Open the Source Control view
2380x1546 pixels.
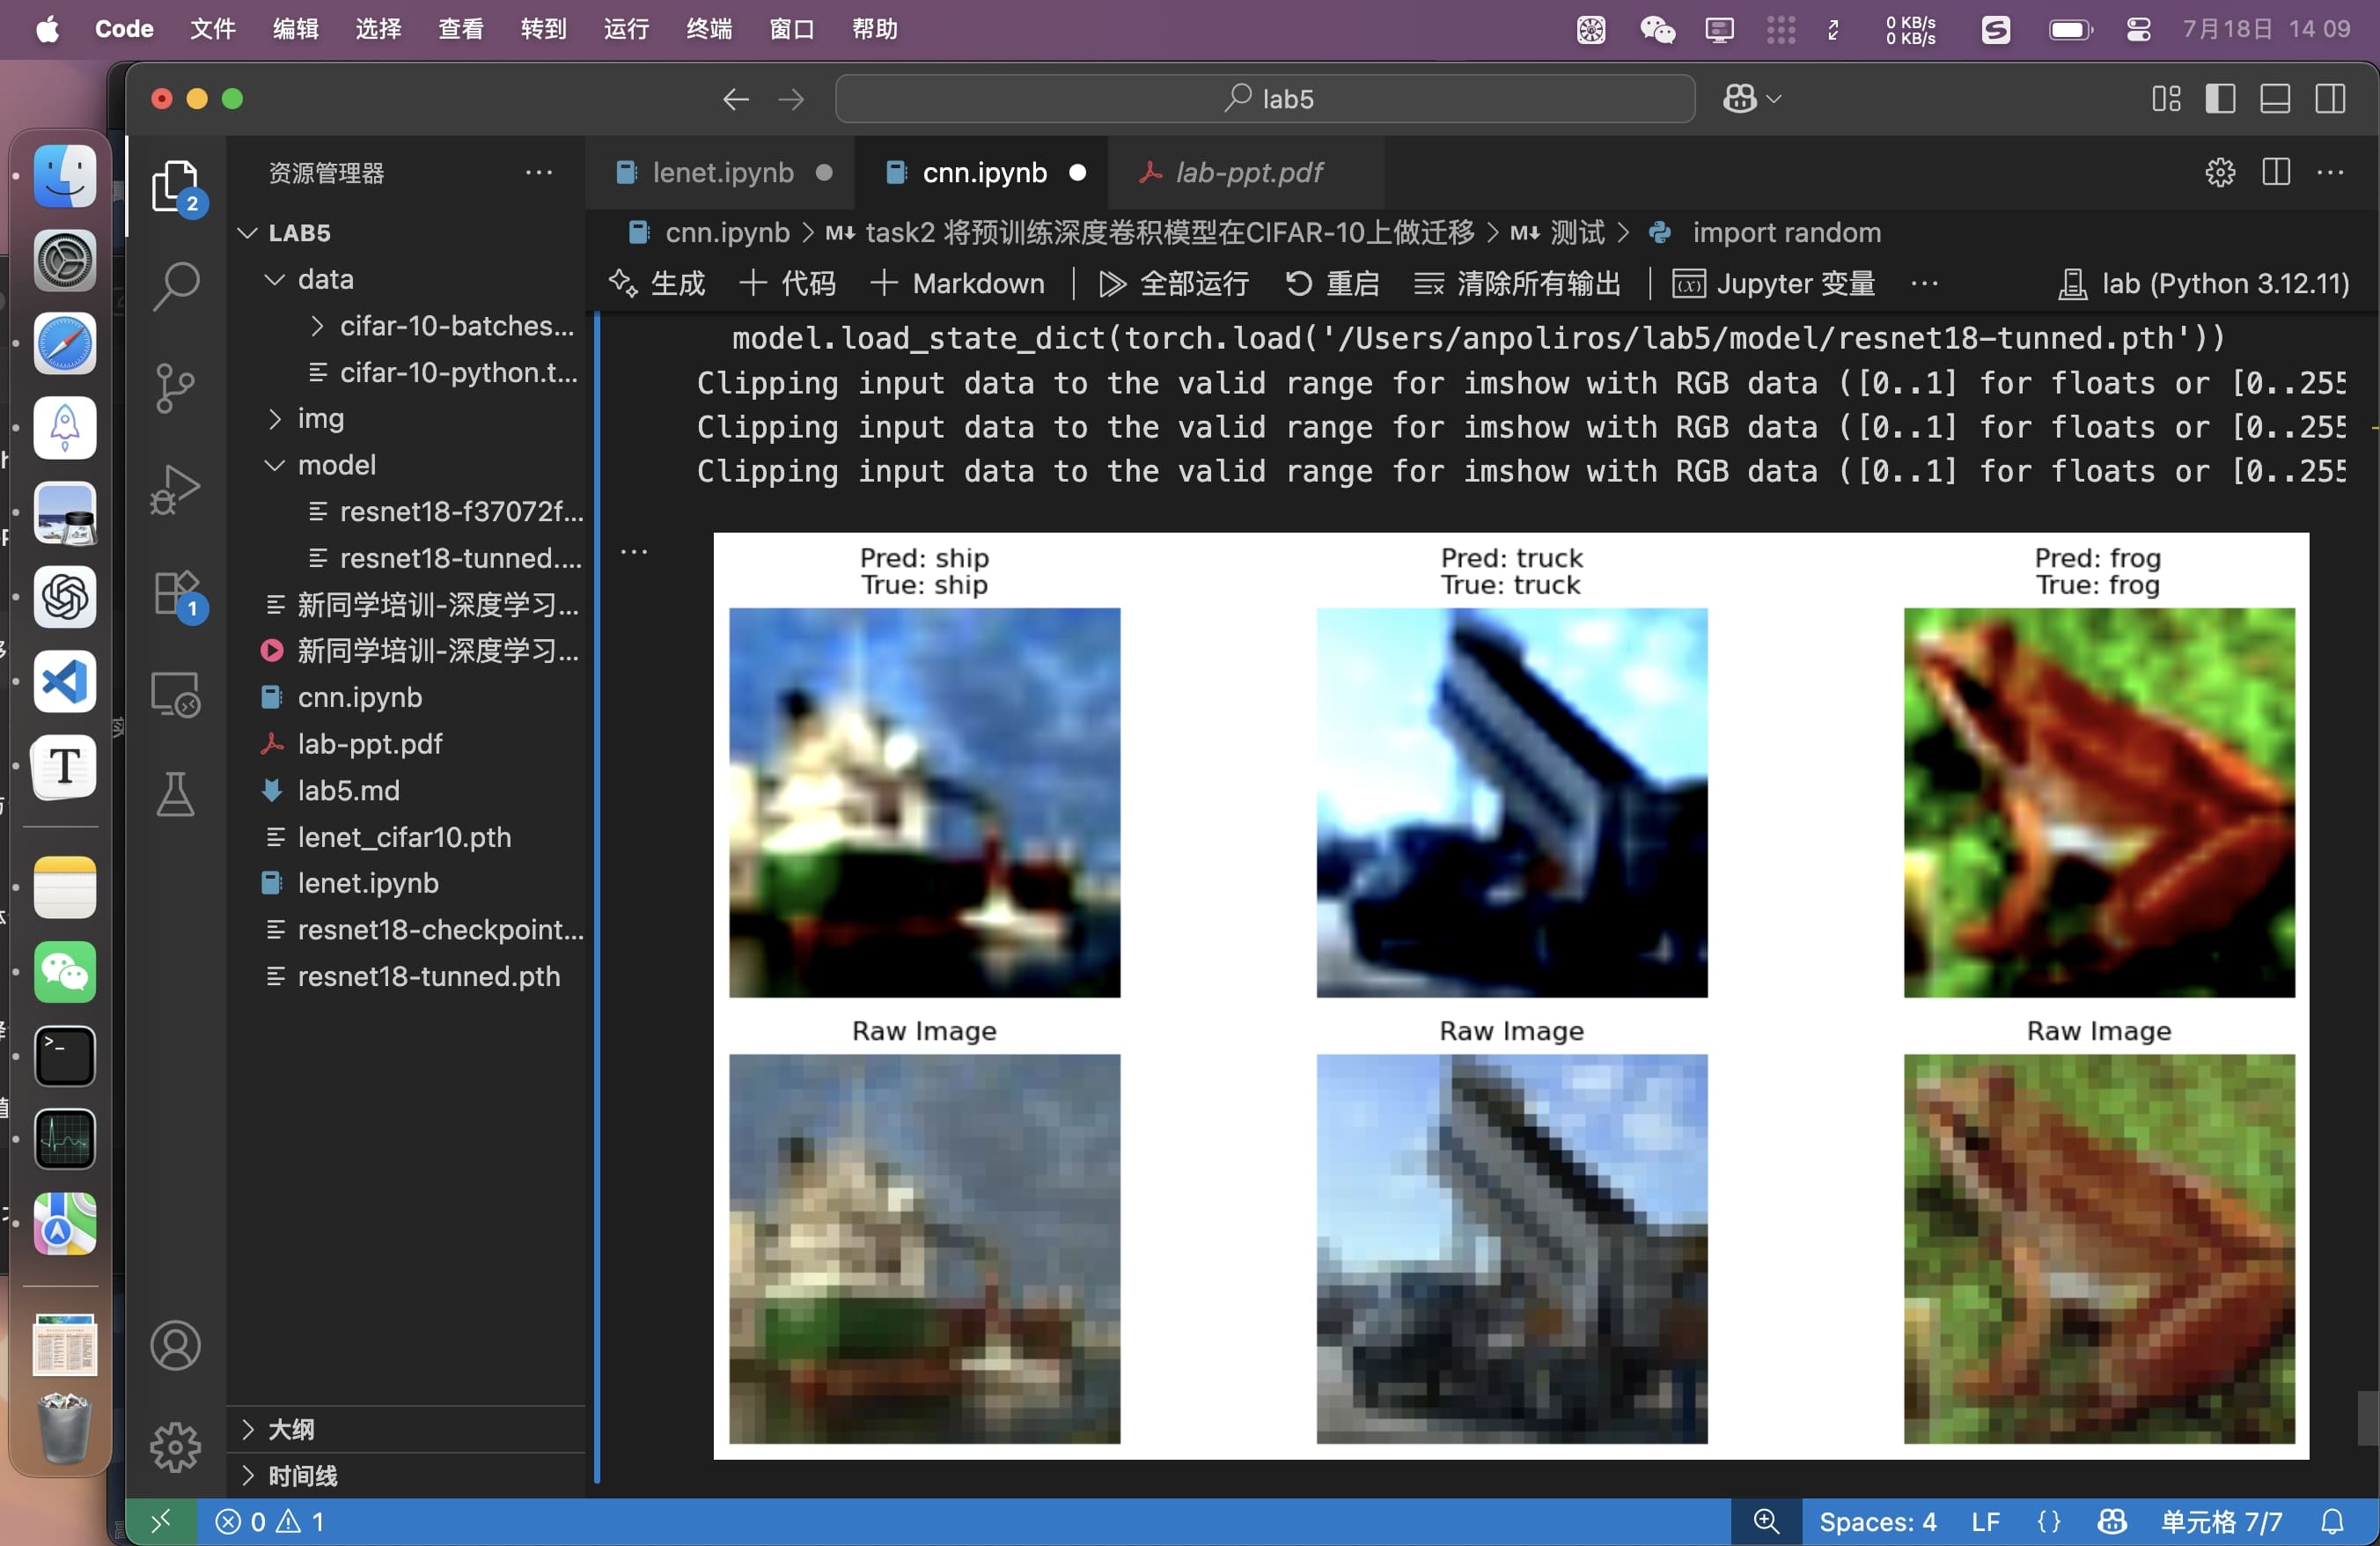coord(176,388)
